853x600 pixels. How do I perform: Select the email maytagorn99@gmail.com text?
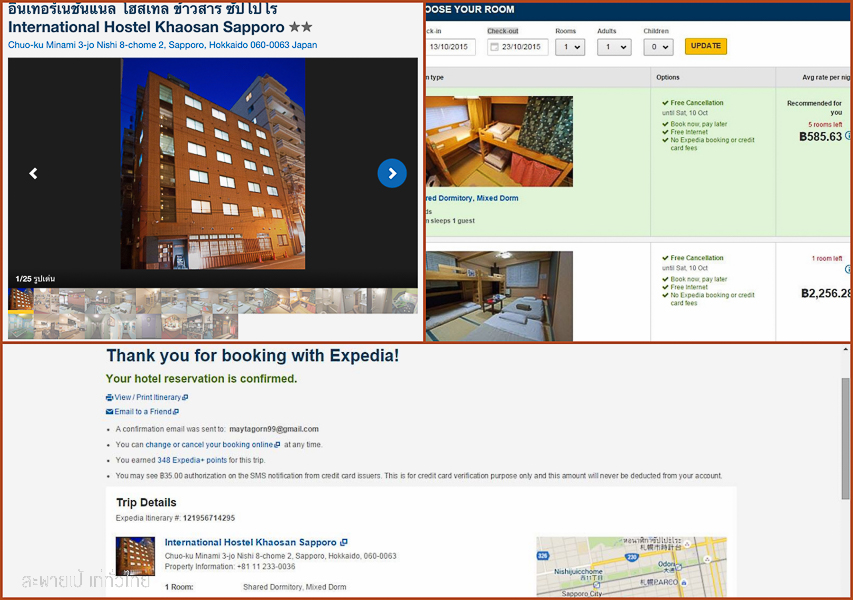point(274,429)
